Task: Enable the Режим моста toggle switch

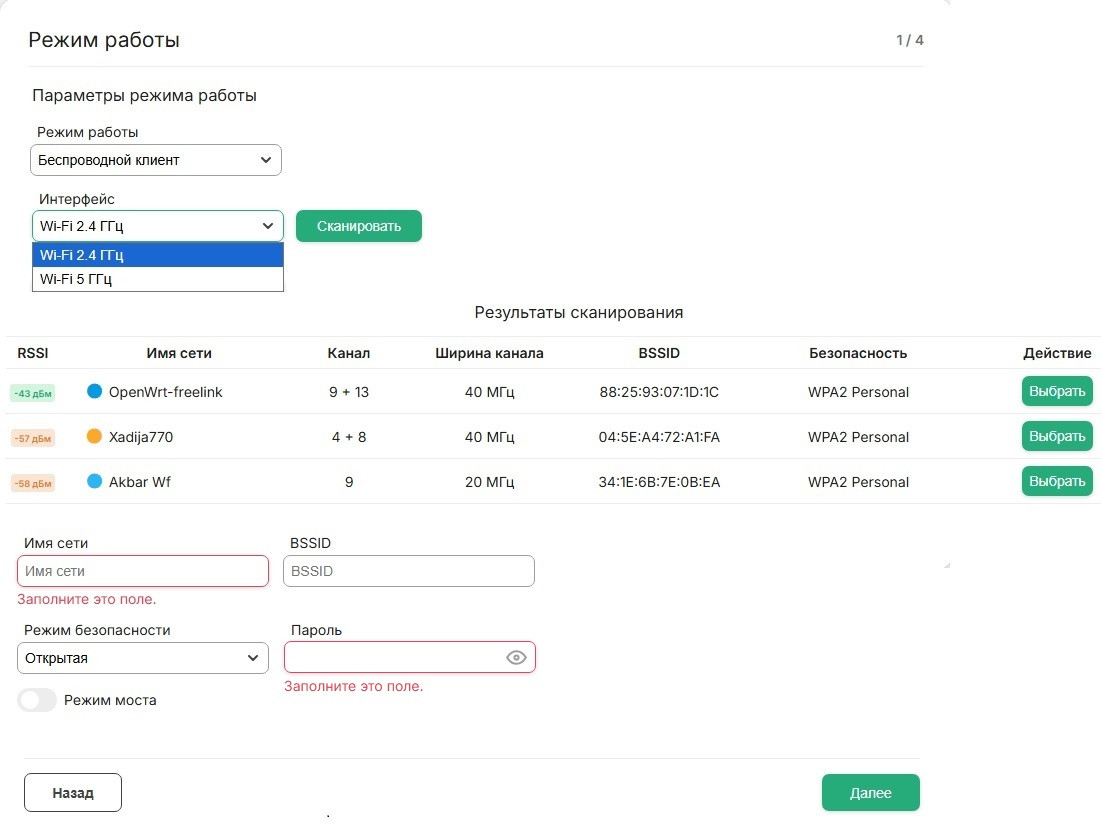Action: pos(38,700)
